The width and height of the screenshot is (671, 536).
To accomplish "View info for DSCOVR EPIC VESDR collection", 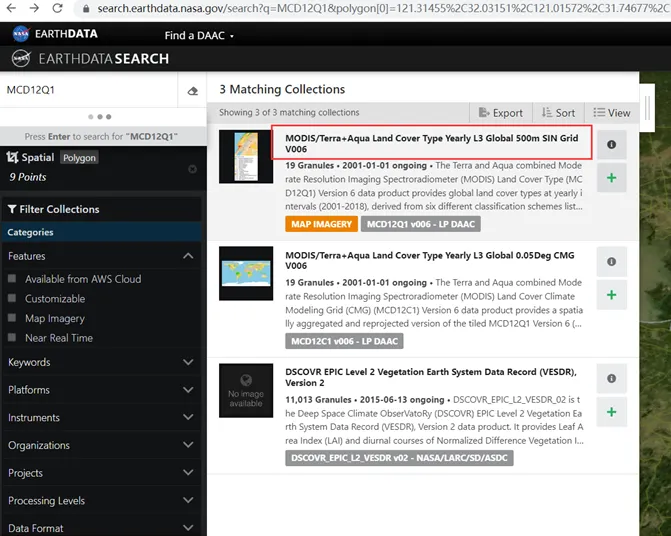I will coord(612,378).
